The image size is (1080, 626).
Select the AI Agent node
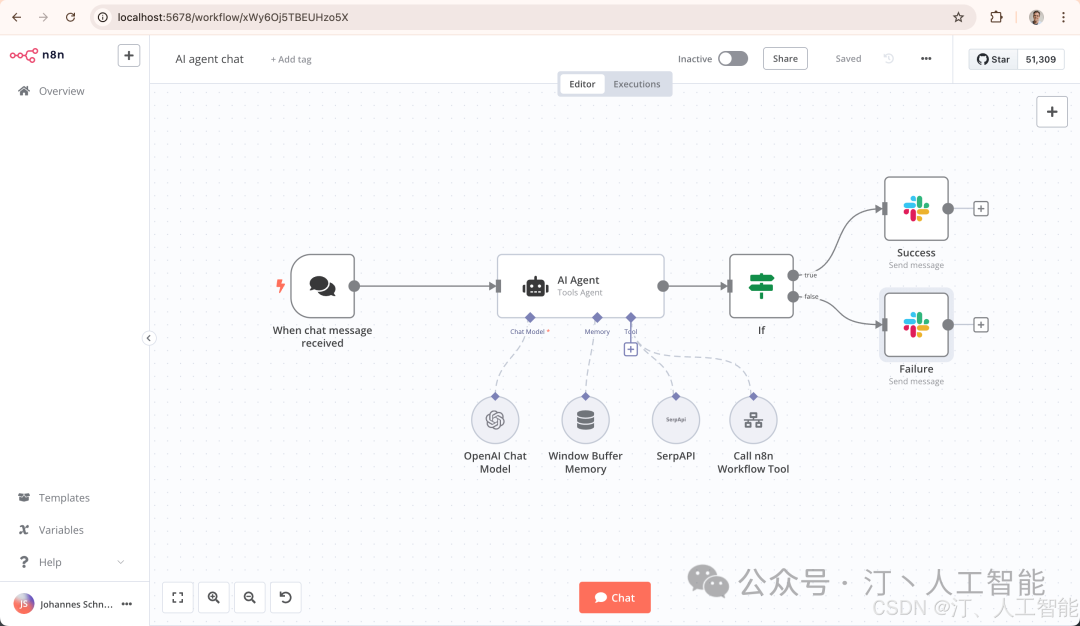tap(581, 286)
